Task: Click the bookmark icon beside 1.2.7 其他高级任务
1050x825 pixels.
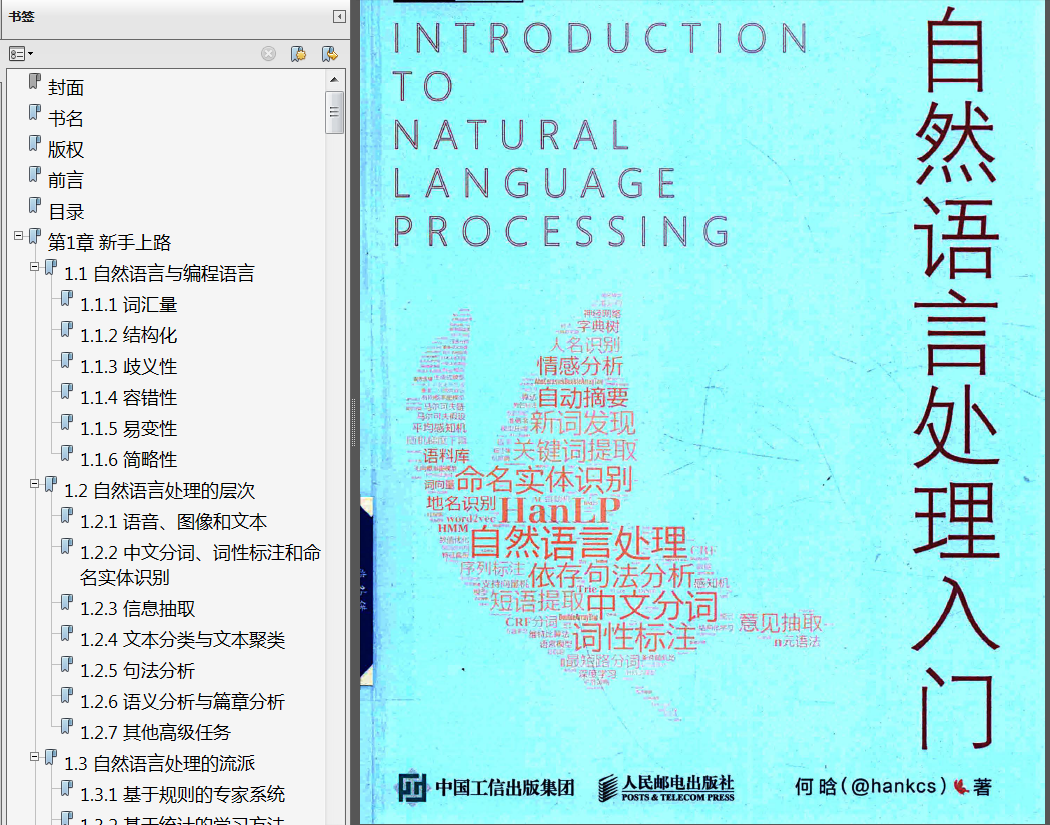Action: coord(67,727)
